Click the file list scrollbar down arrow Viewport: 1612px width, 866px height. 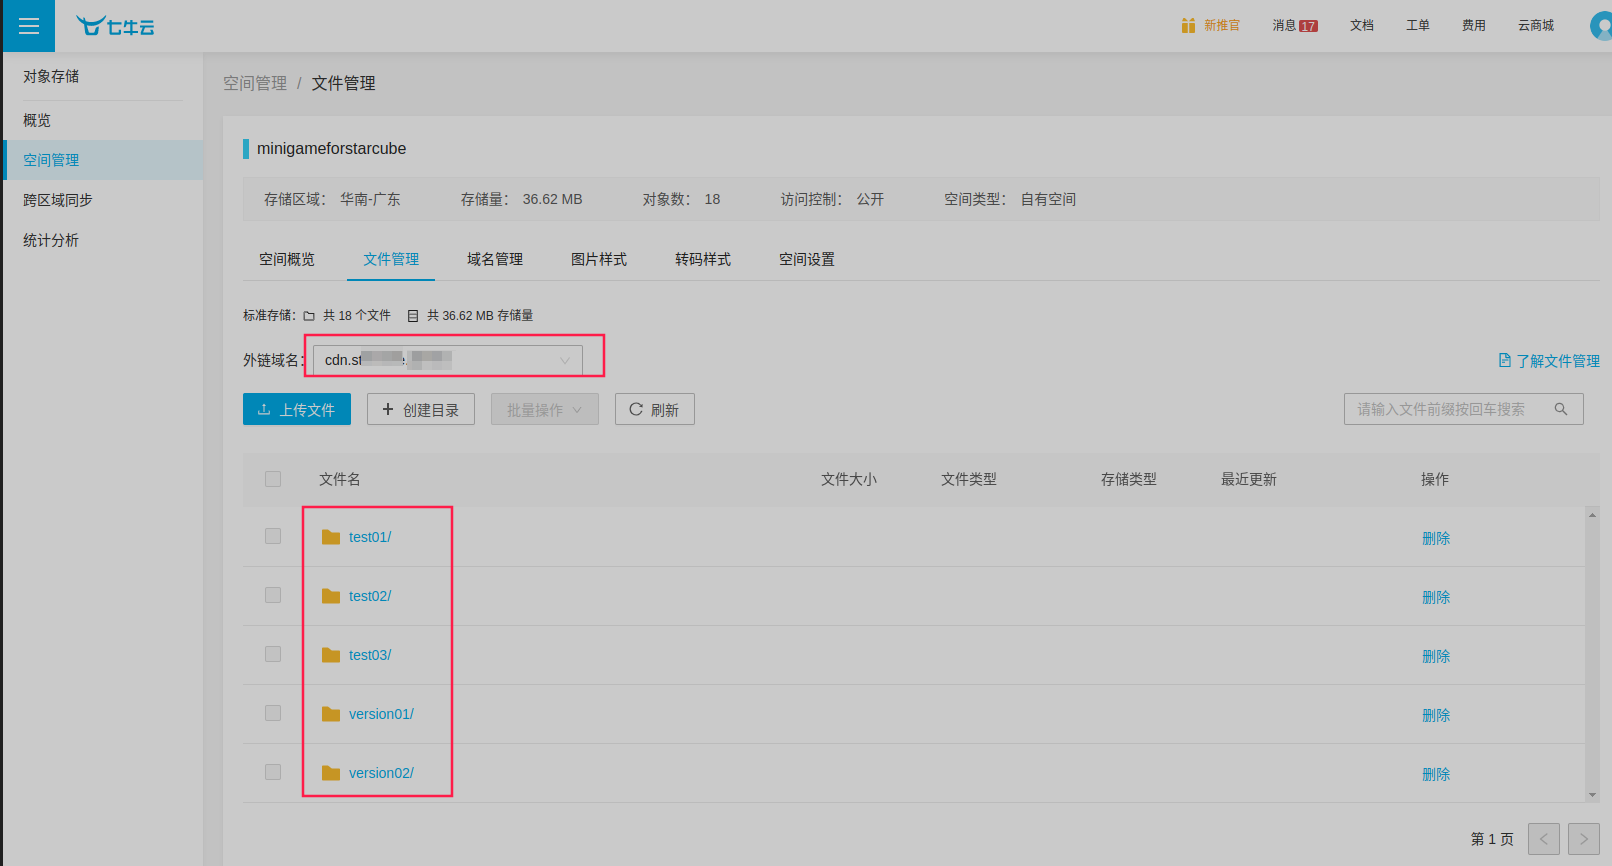click(1592, 795)
